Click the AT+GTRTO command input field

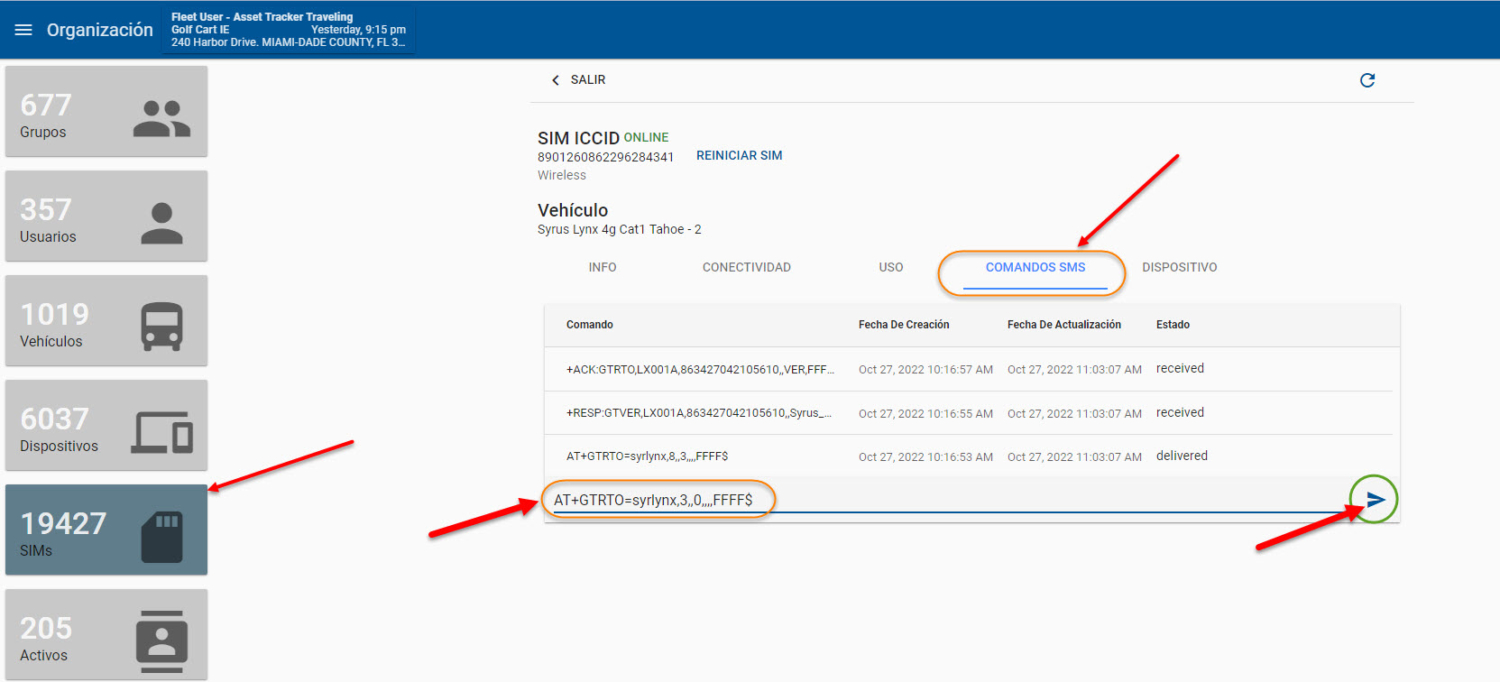(658, 499)
